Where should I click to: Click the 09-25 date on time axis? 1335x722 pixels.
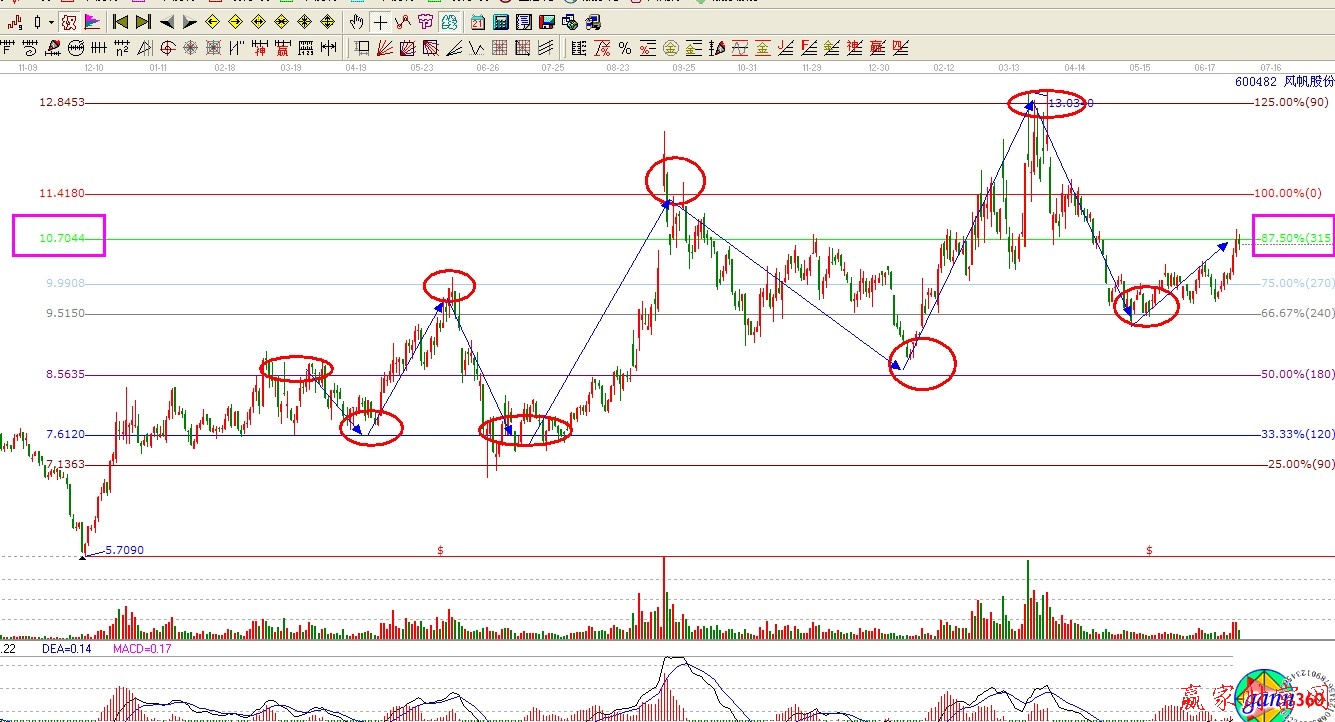(684, 68)
